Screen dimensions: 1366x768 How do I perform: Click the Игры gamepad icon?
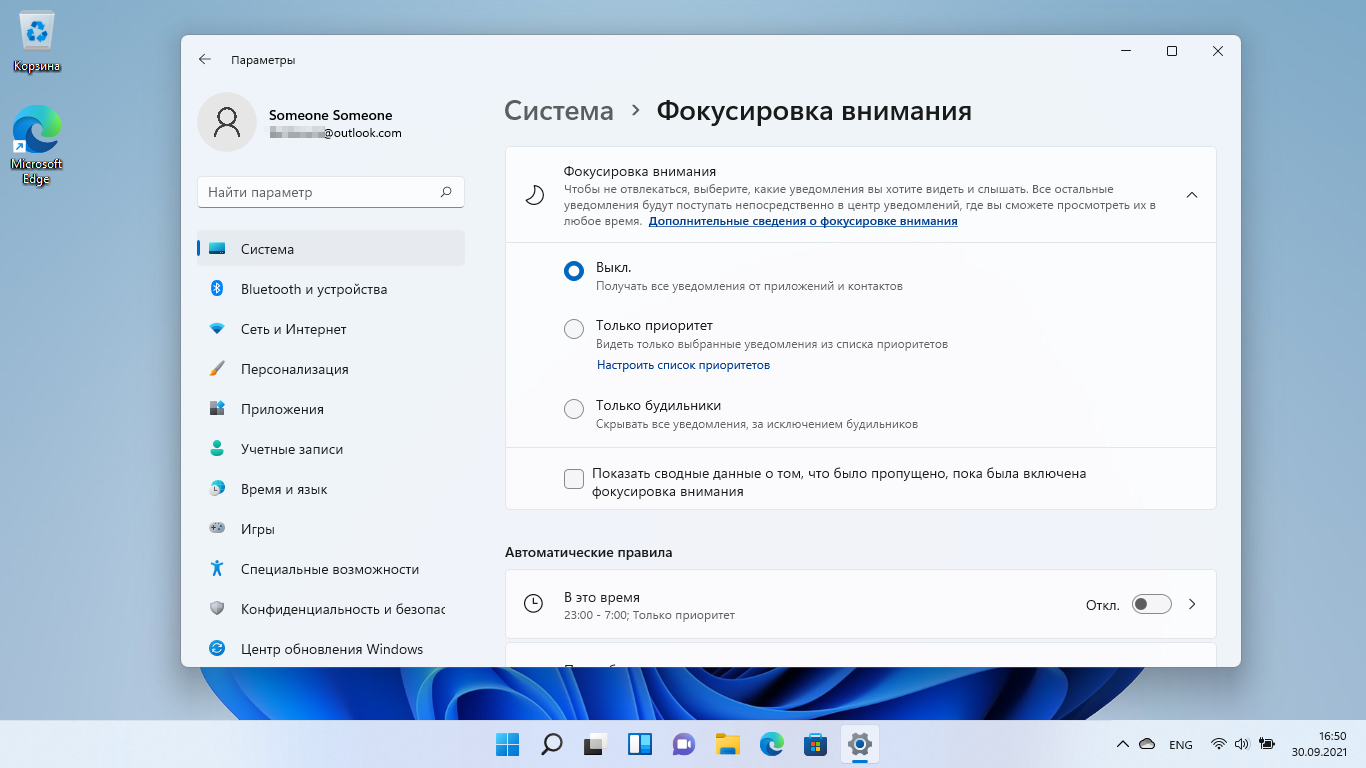(217, 528)
